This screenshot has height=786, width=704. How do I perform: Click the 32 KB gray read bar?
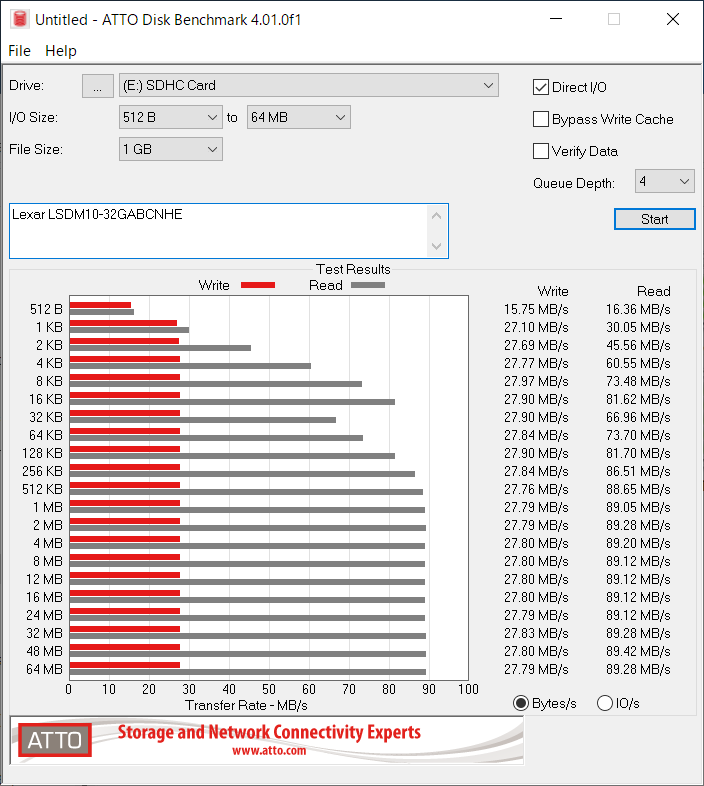click(x=203, y=420)
